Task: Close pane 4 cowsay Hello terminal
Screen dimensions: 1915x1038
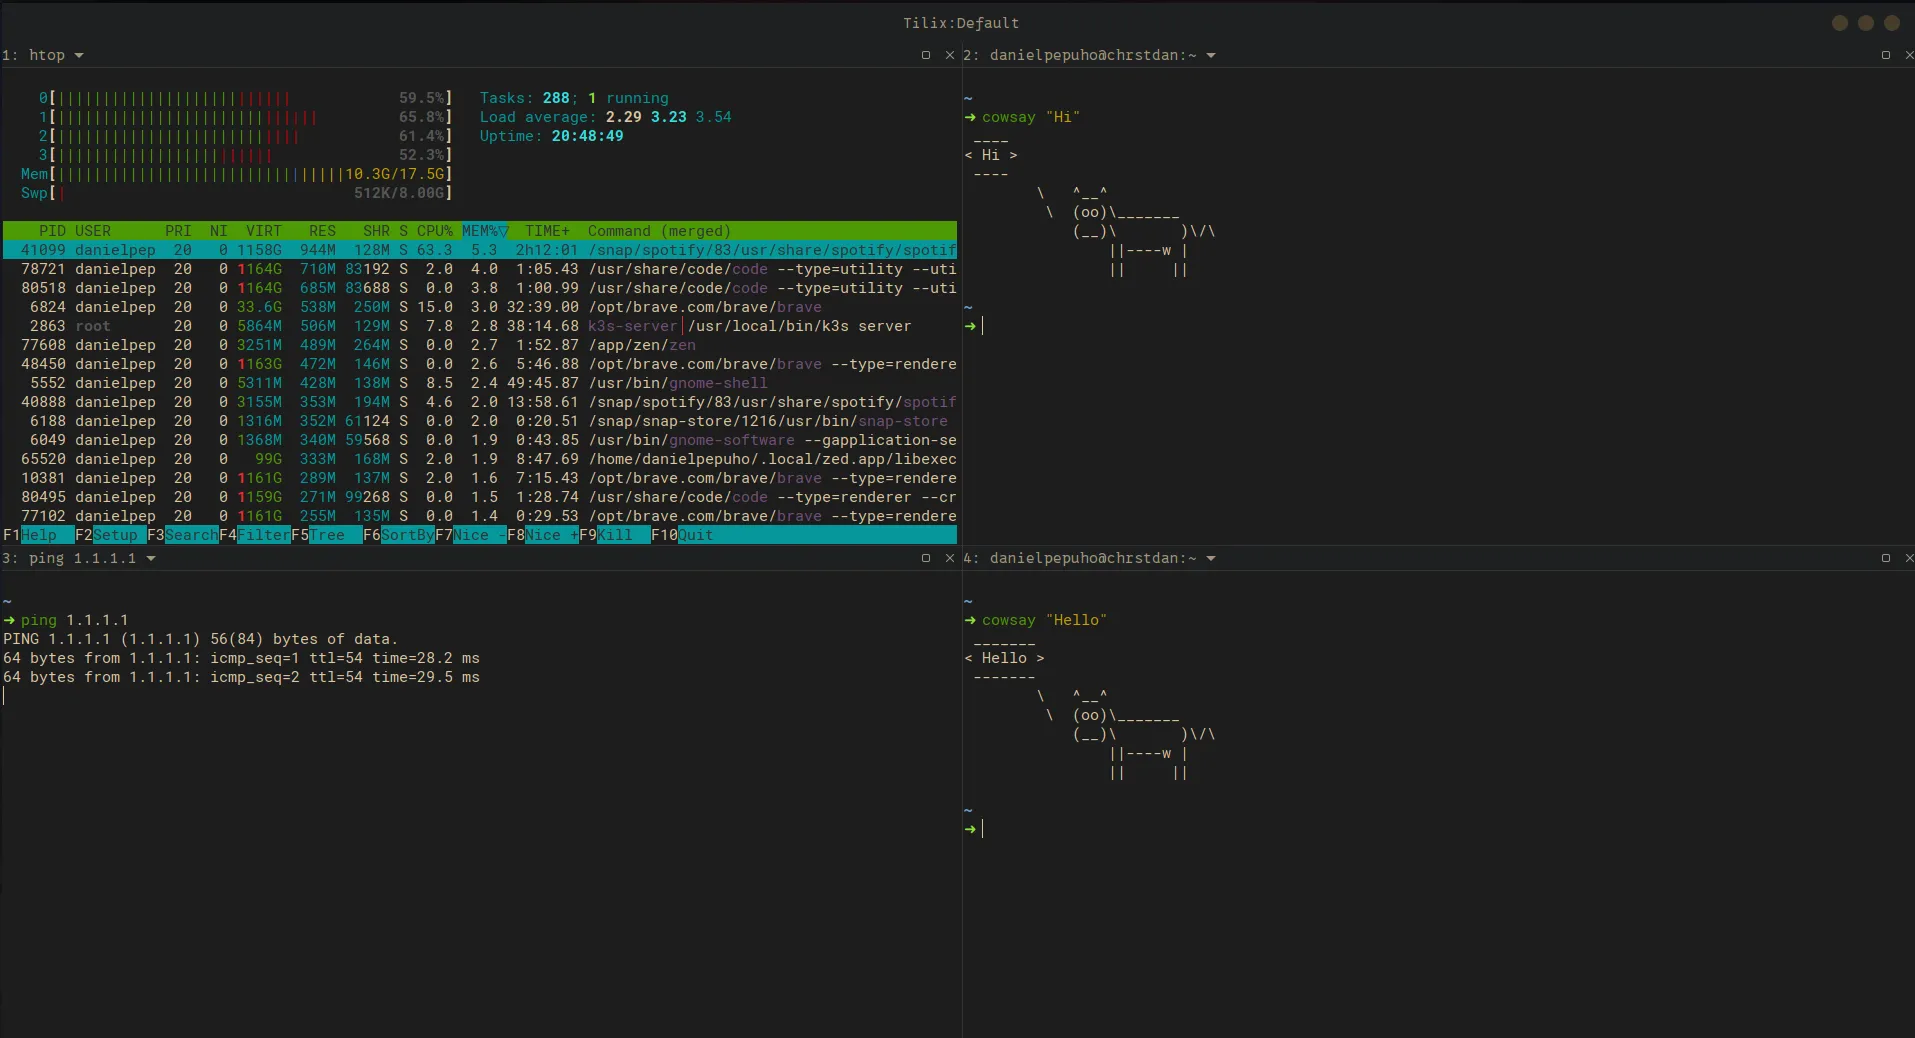Action: (x=1909, y=558)
